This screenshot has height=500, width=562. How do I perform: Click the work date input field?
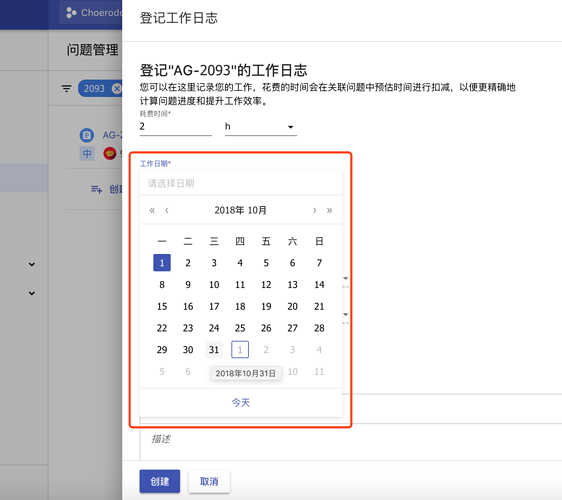(x=240, y=184)
